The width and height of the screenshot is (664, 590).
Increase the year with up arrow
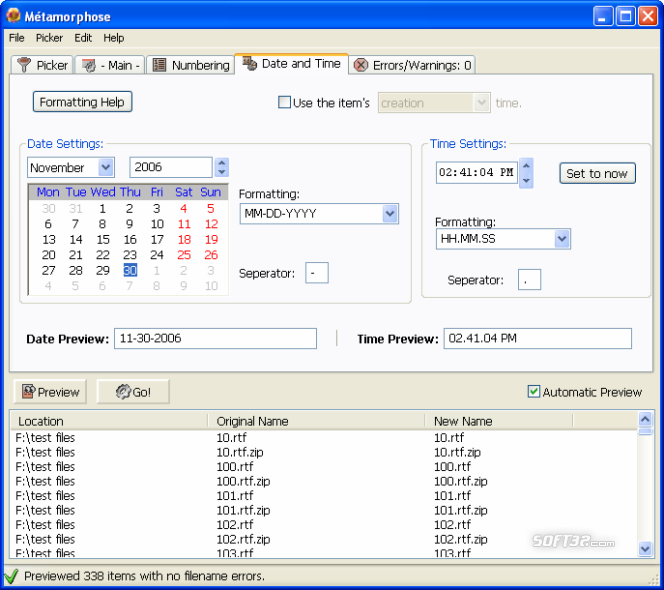click(222, 163)
